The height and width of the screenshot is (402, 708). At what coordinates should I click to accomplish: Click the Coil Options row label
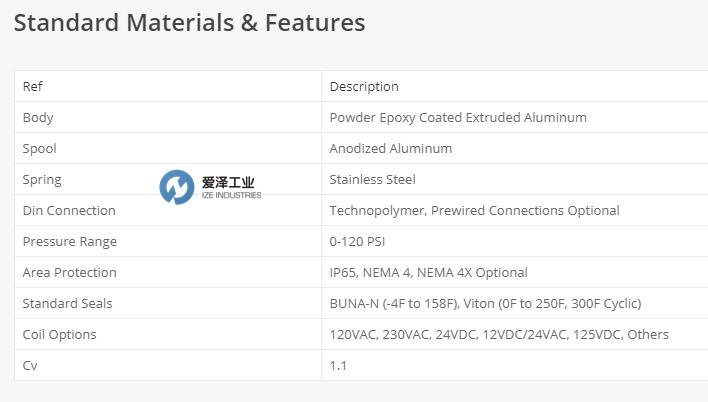[x=61, y=335]
